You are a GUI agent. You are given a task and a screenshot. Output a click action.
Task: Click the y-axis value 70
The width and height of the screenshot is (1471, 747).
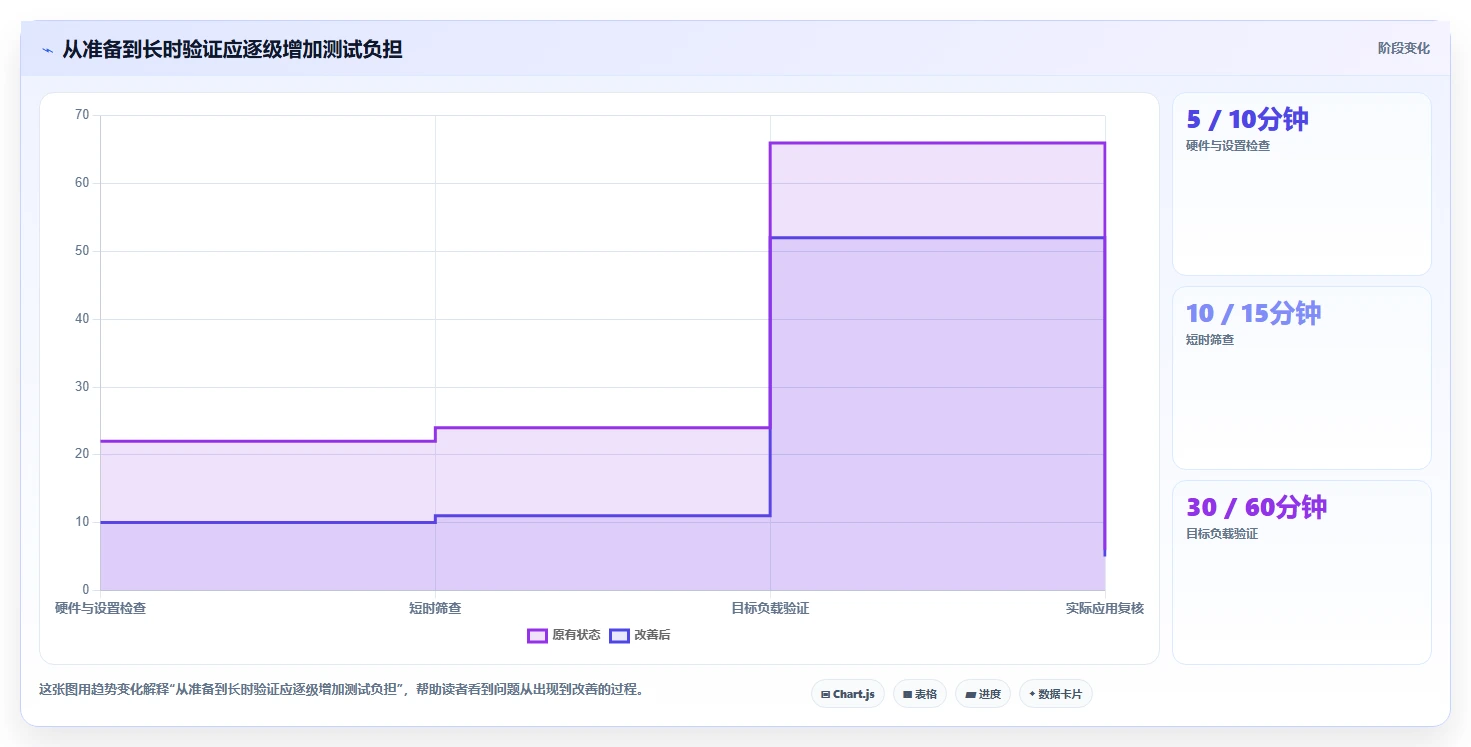(82, 115)
